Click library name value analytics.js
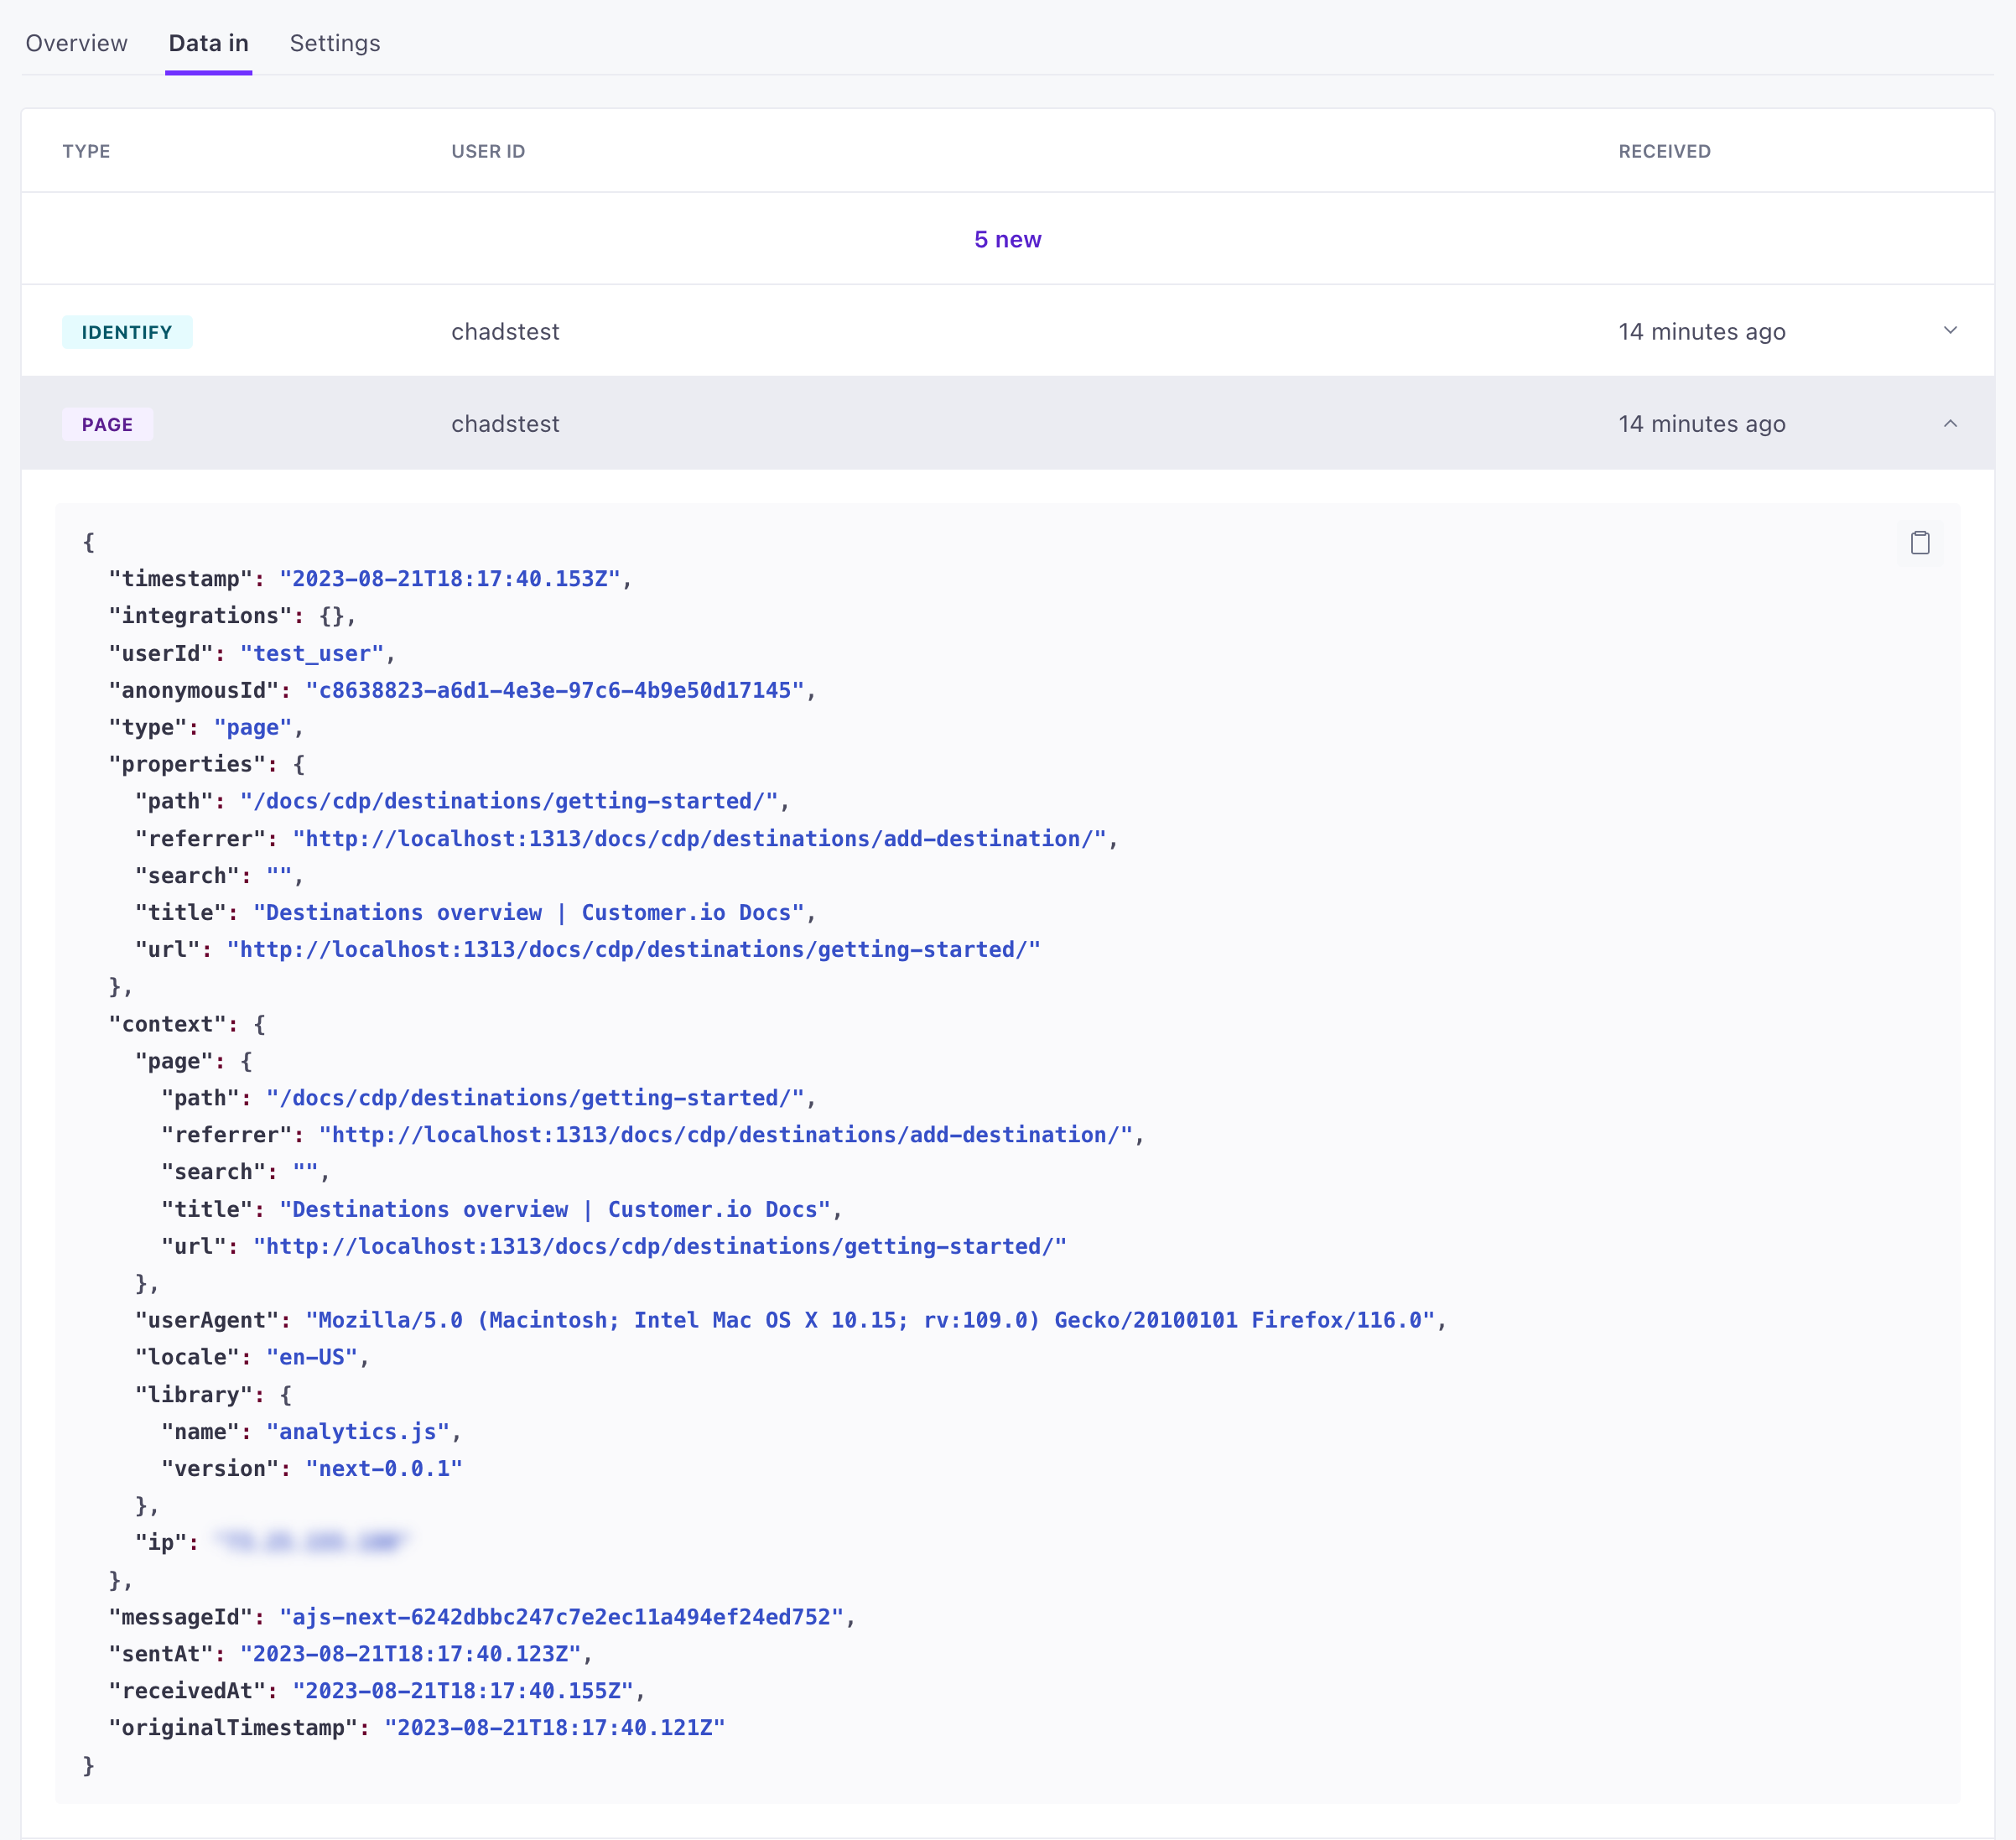Image resolution: width=2016 pixels, height=1840 pixels. pos(358,1432)
